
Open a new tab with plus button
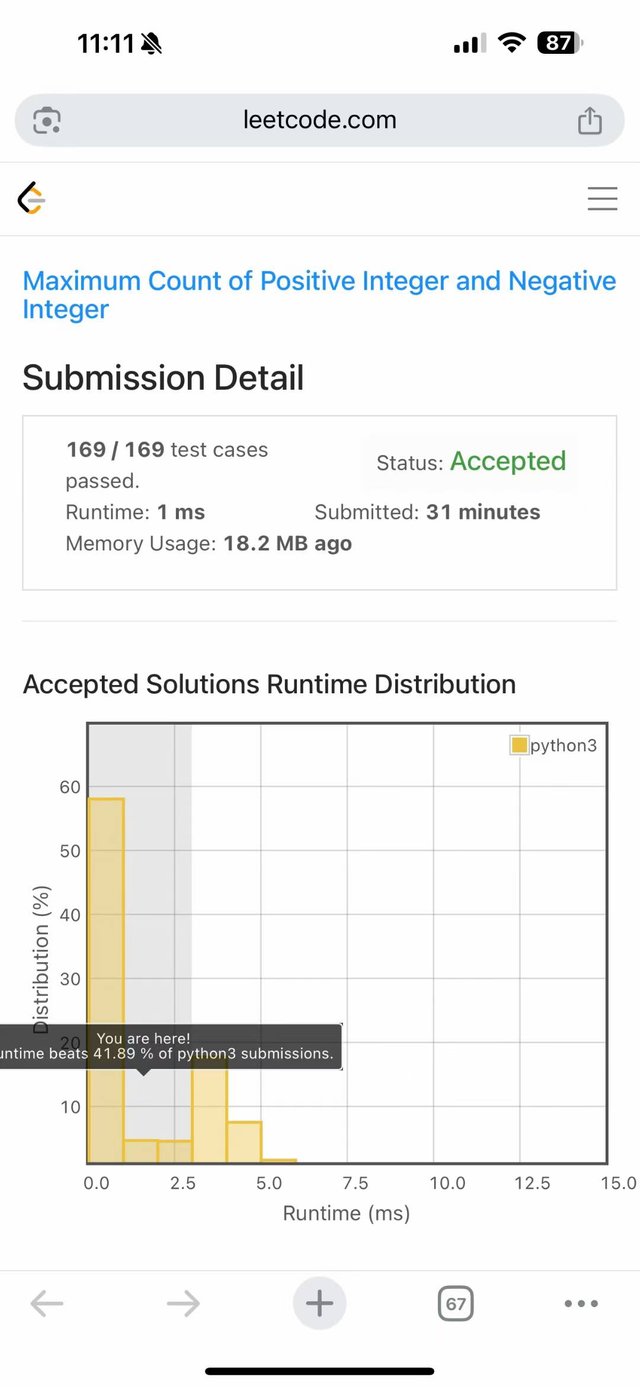(319, 1303)
